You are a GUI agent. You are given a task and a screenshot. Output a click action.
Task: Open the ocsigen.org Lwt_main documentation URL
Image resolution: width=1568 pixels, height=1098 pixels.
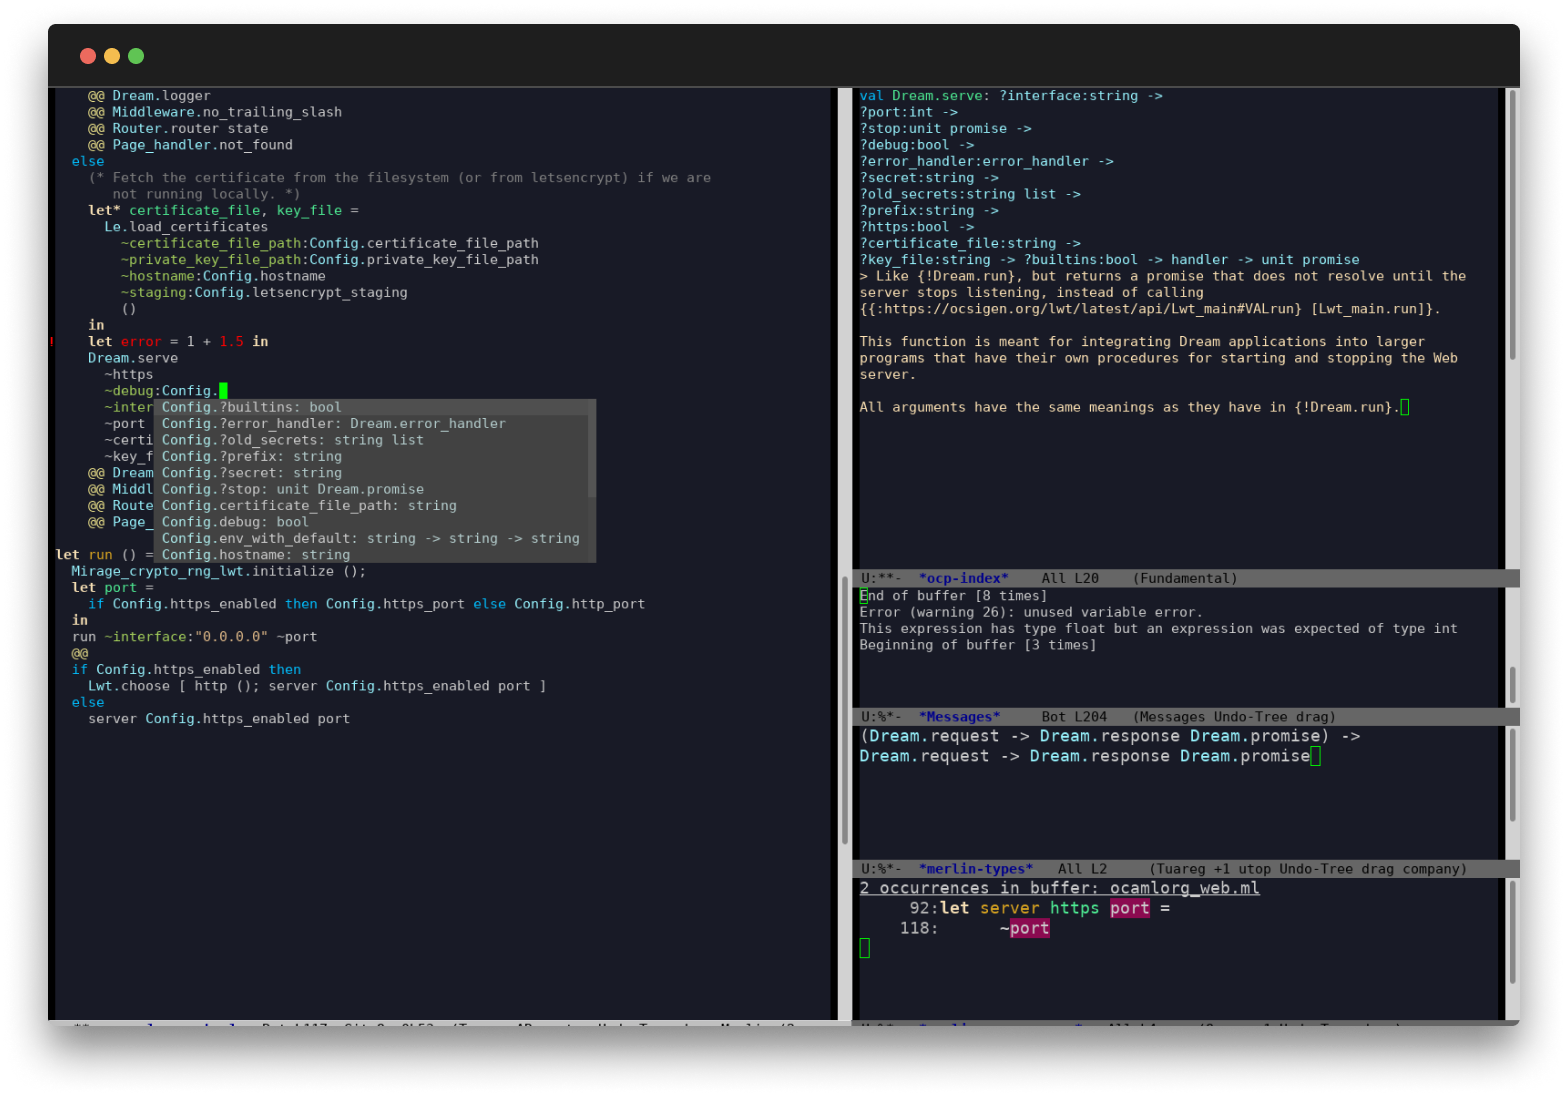[1082, 309]
